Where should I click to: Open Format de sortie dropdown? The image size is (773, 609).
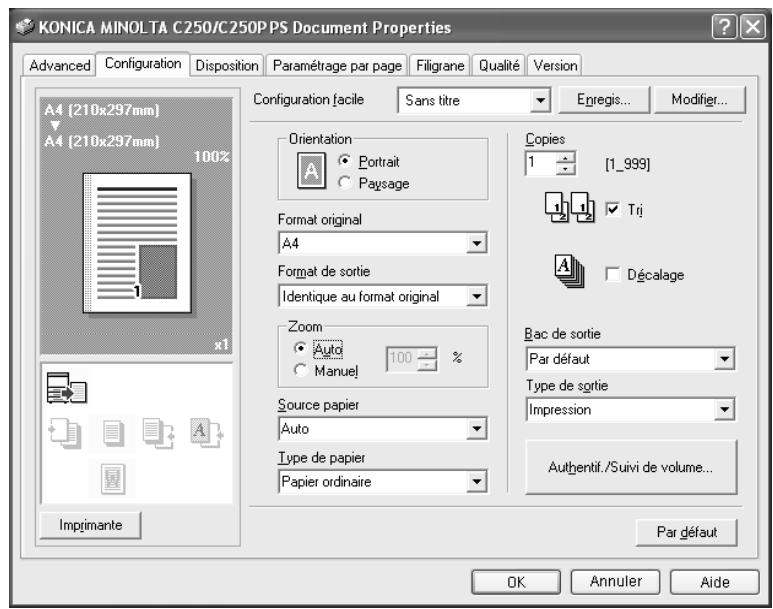click(476, 296)
